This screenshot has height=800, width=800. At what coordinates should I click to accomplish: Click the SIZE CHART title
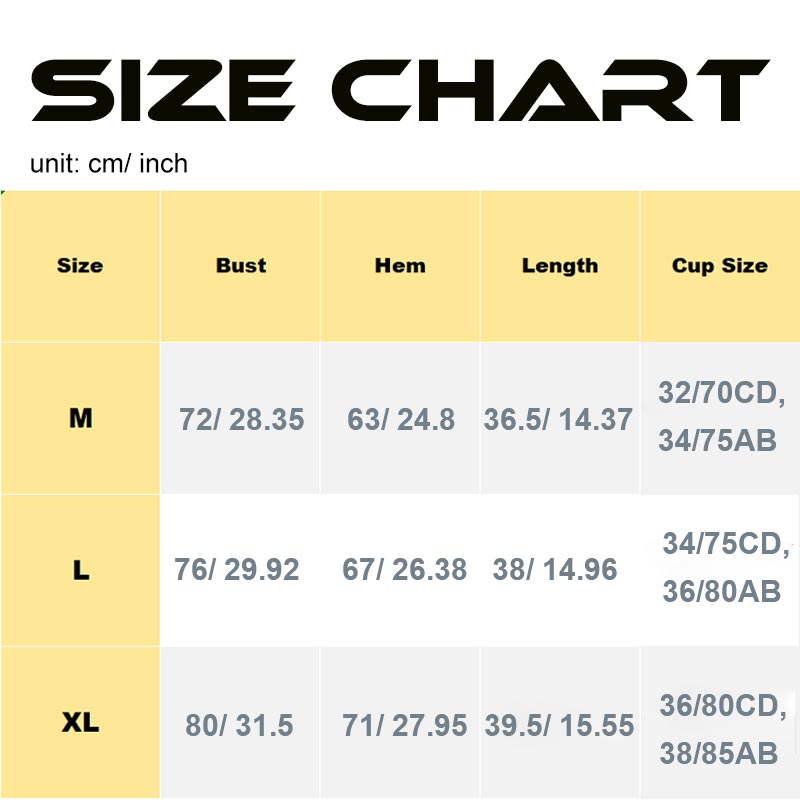click(400, 91)
